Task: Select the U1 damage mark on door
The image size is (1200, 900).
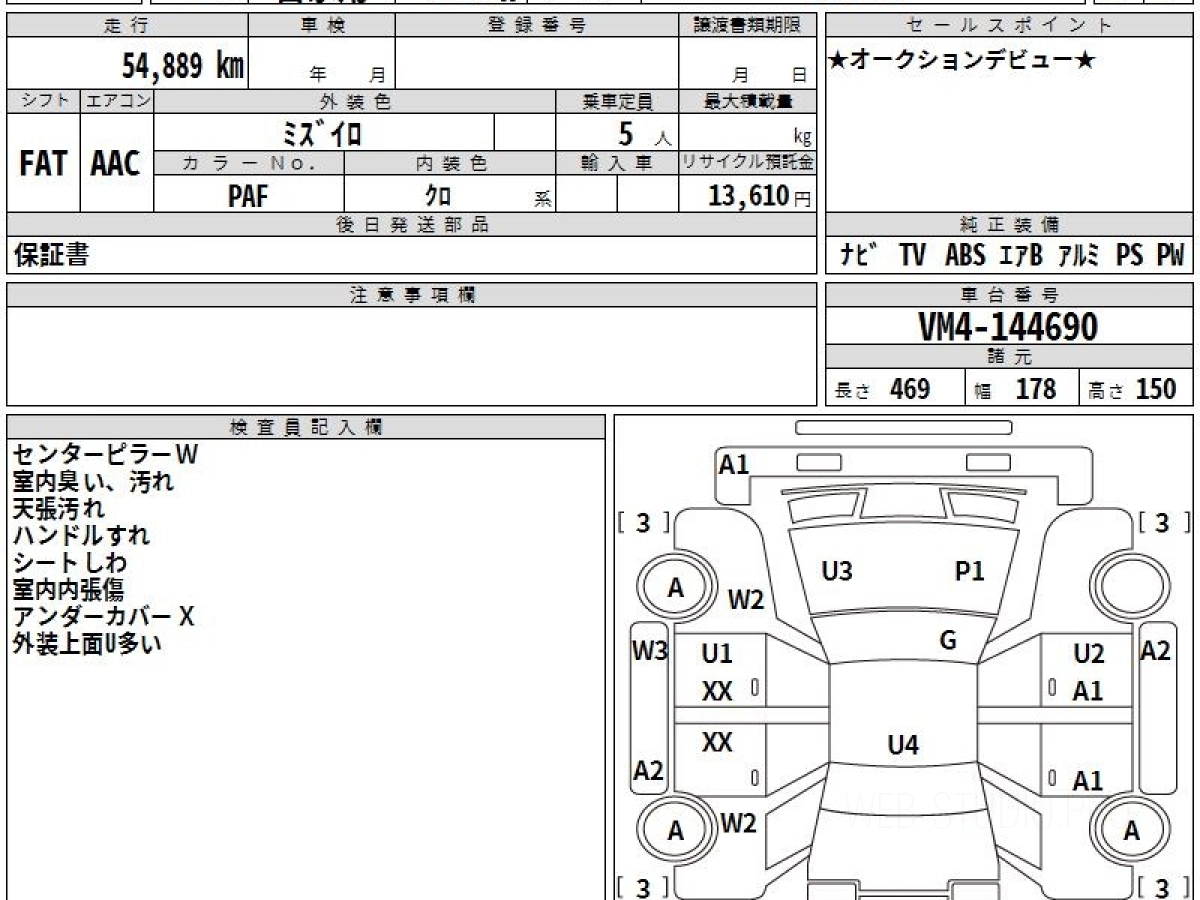Action: (x=717, y=654)
